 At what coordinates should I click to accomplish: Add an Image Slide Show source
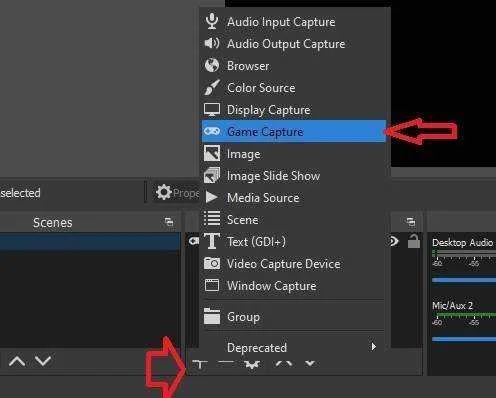294,176
